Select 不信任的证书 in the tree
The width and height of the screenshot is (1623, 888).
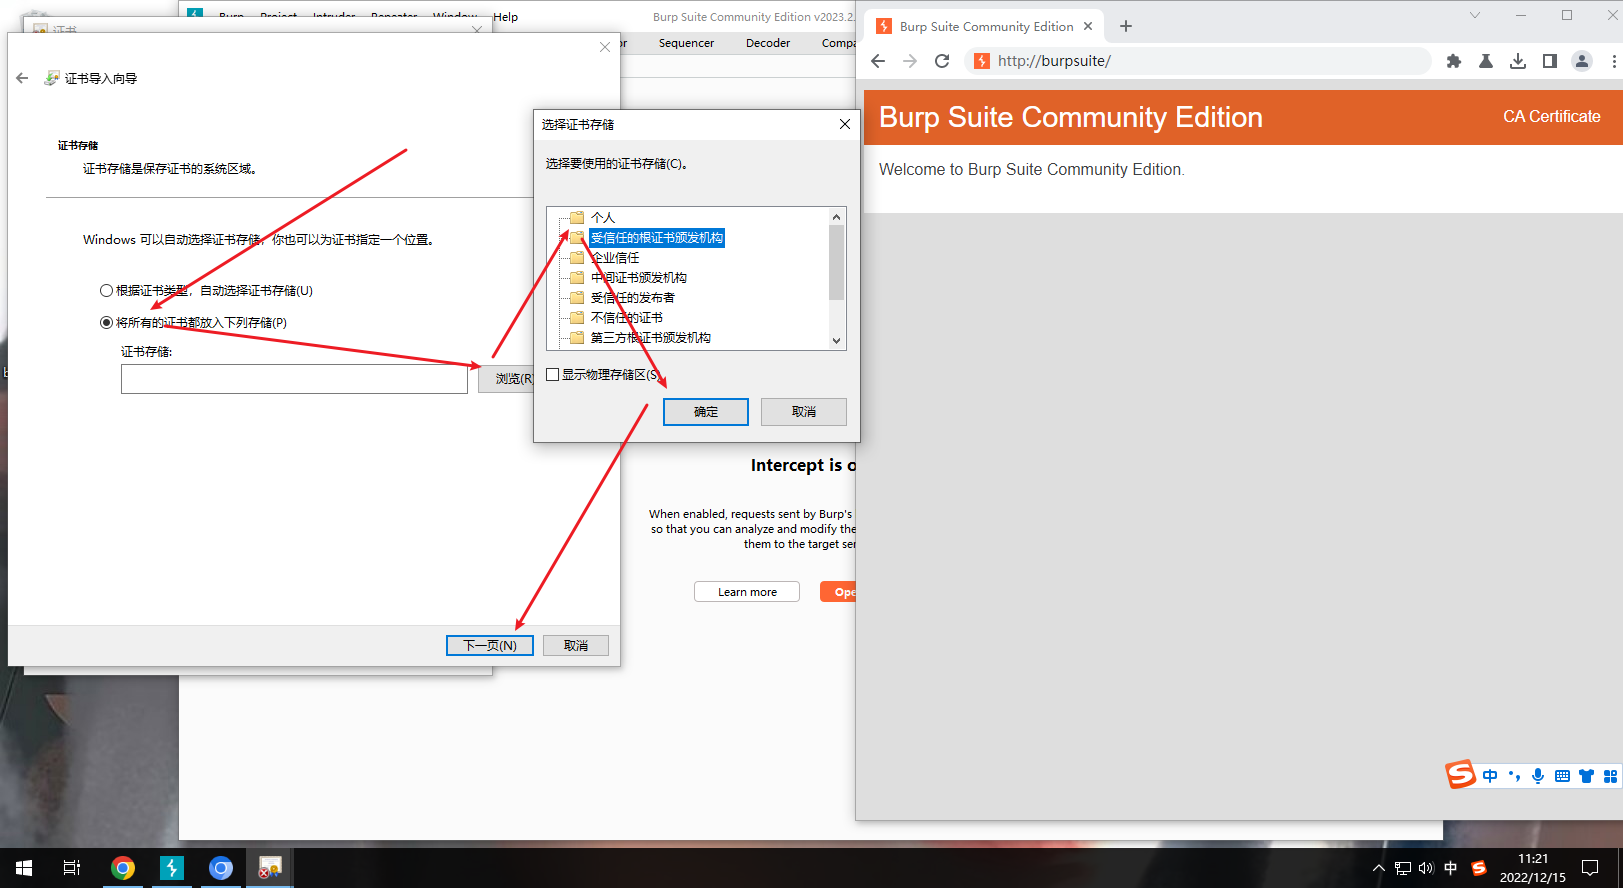626,317
